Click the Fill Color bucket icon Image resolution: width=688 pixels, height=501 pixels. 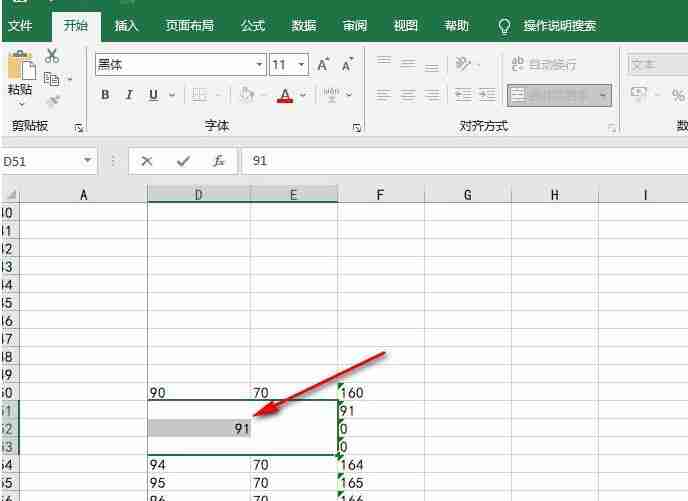coord(247,95)
